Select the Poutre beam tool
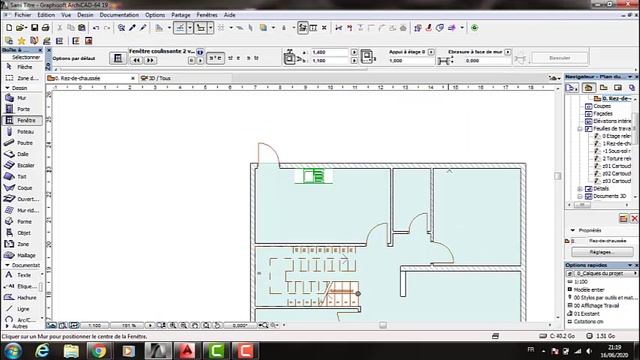 click(x=22, y=143)
